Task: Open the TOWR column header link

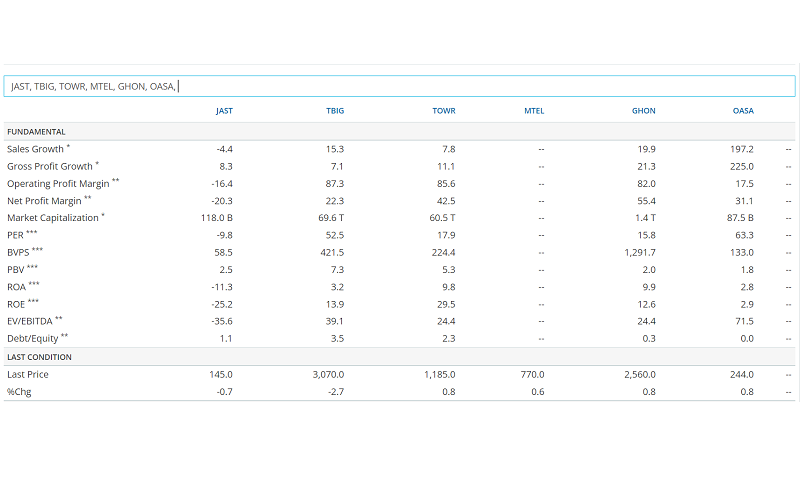Action: (x=444, y=111)
